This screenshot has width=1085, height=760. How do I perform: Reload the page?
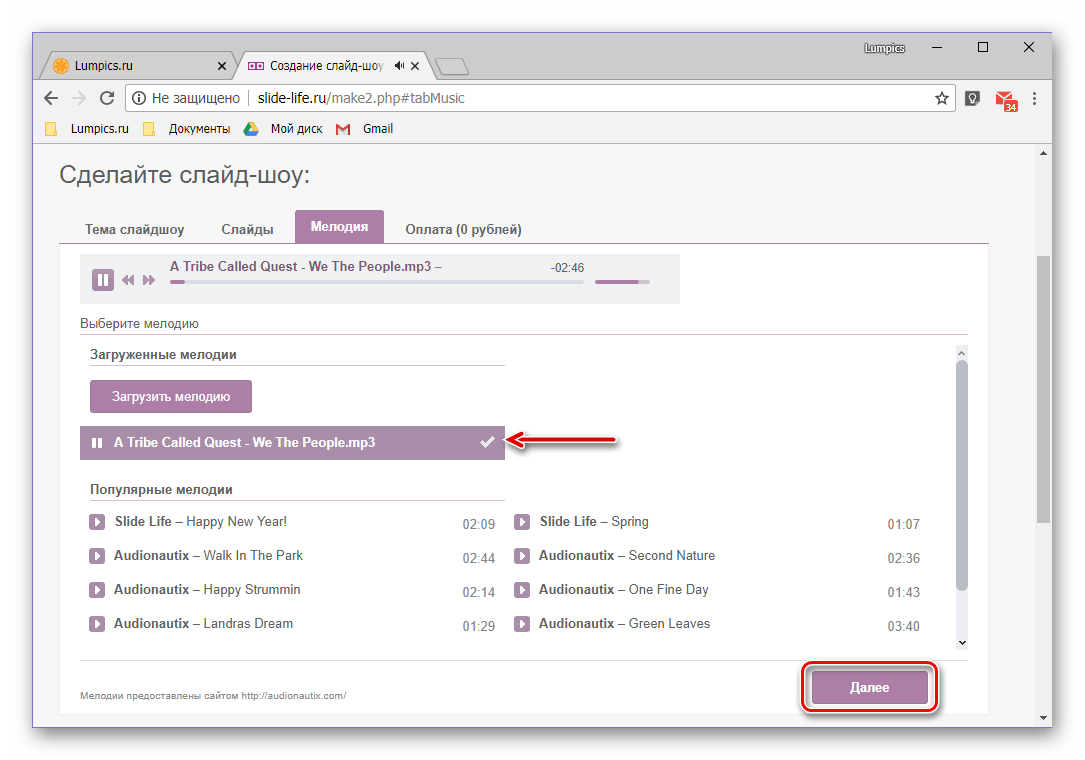(x=107, y=98)
